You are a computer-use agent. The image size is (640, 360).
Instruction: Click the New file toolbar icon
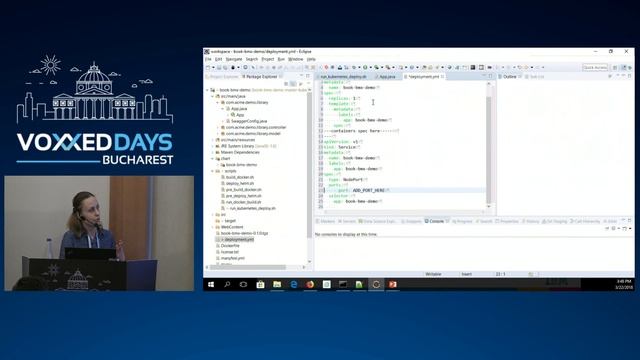[209, 67]
